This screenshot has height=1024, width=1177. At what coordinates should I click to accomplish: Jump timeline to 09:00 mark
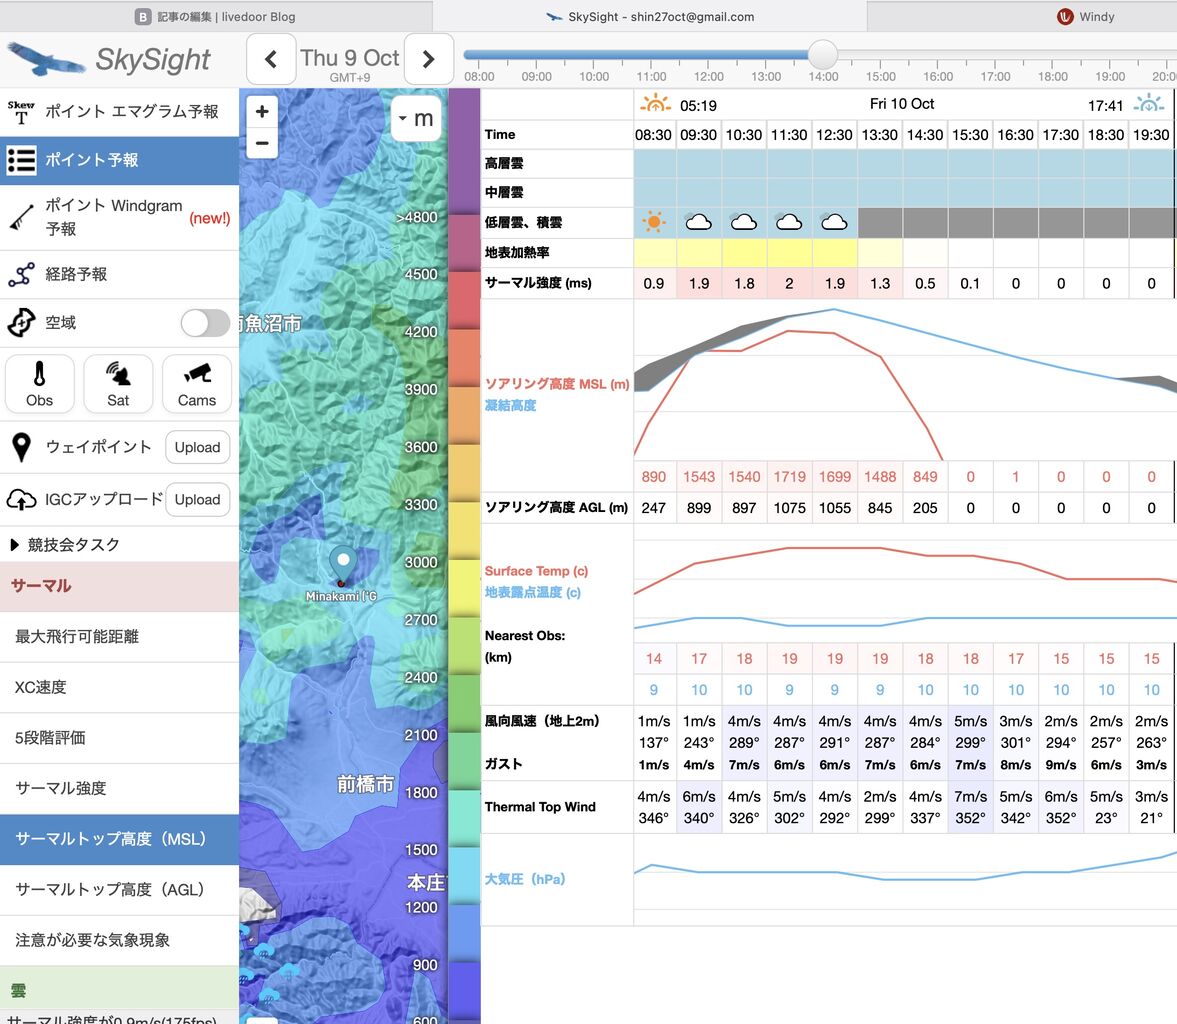click(x=536, y=77)
